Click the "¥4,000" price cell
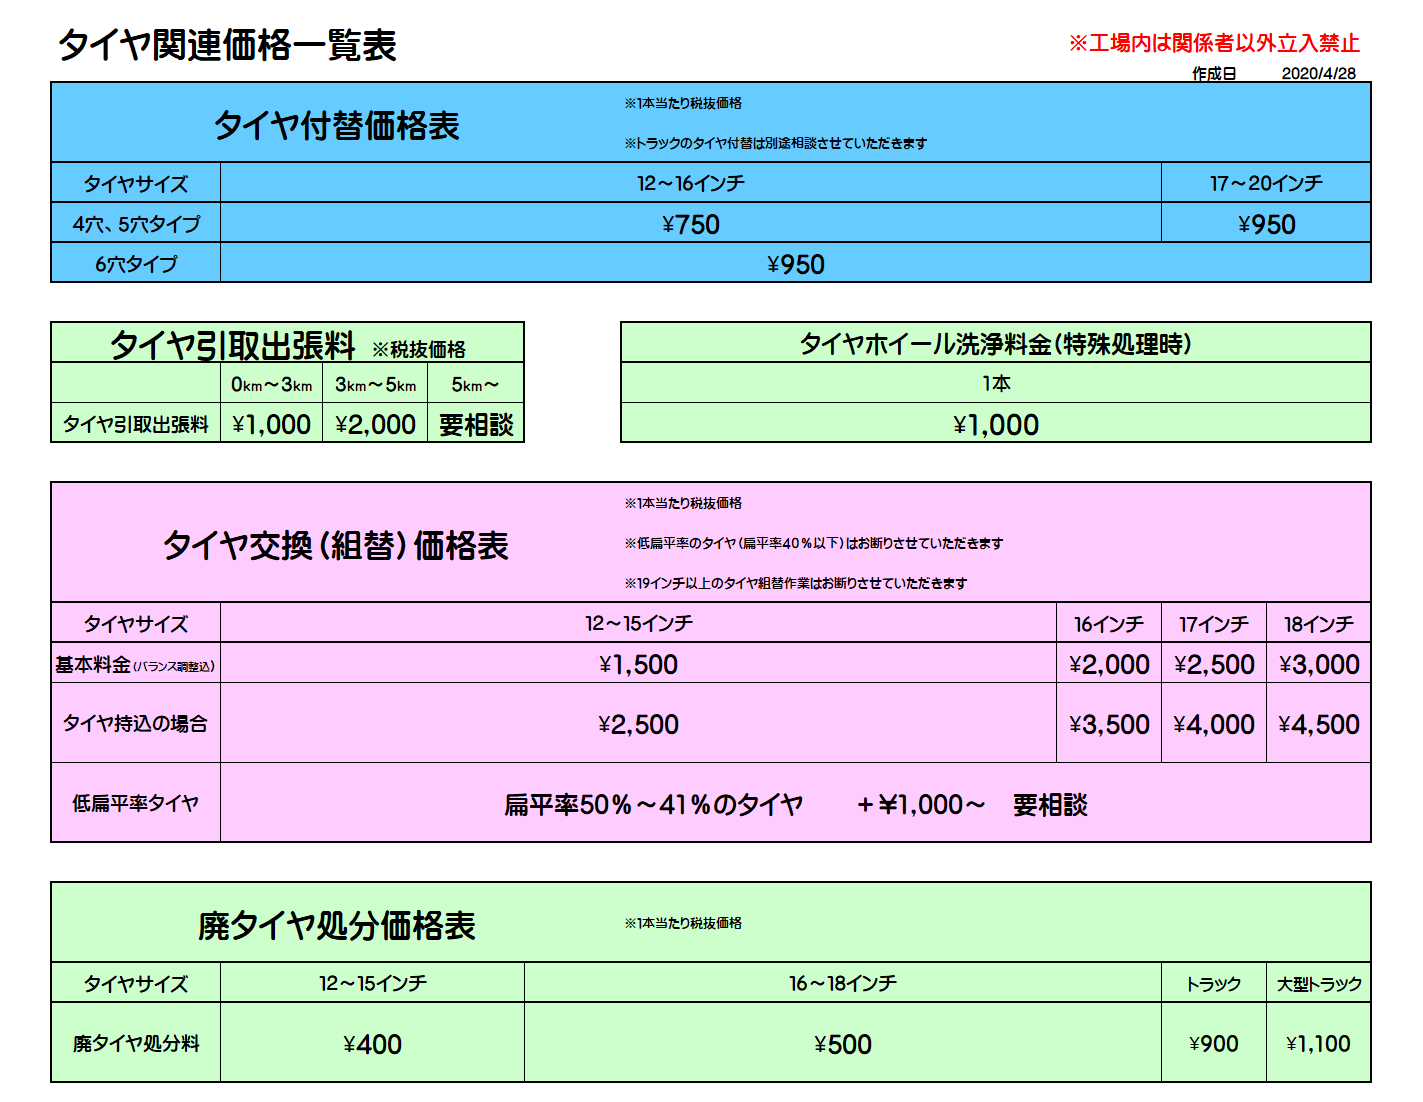 (1214, 725)
